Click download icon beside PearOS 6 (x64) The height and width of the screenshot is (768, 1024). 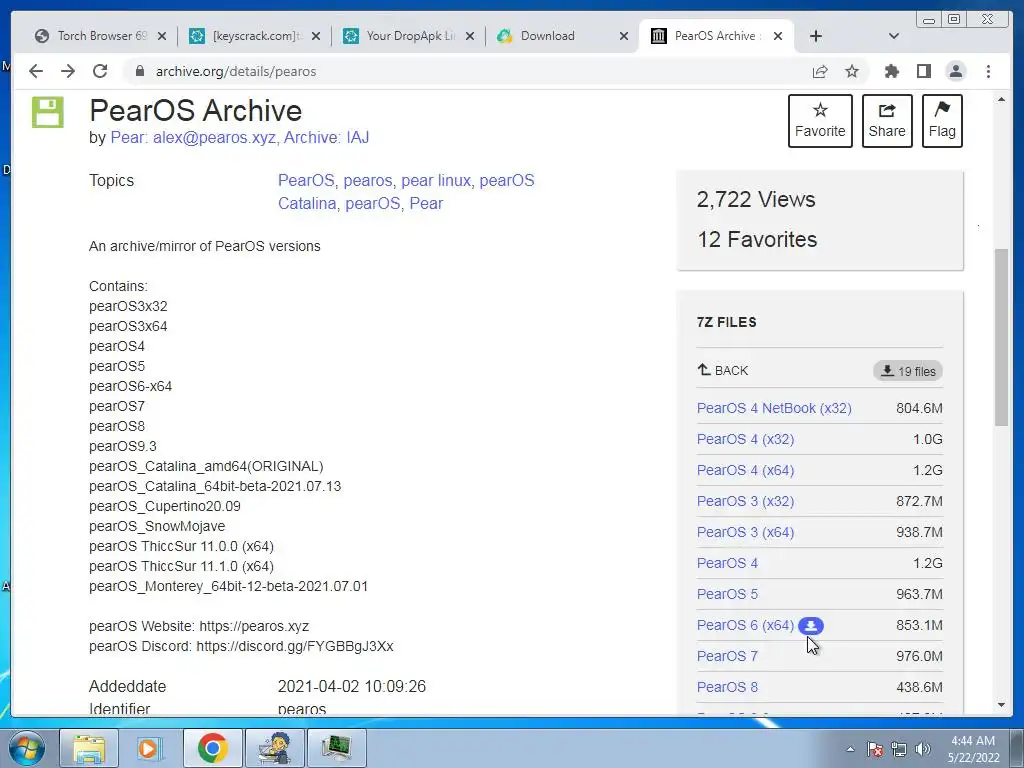(x=811, y=626)
